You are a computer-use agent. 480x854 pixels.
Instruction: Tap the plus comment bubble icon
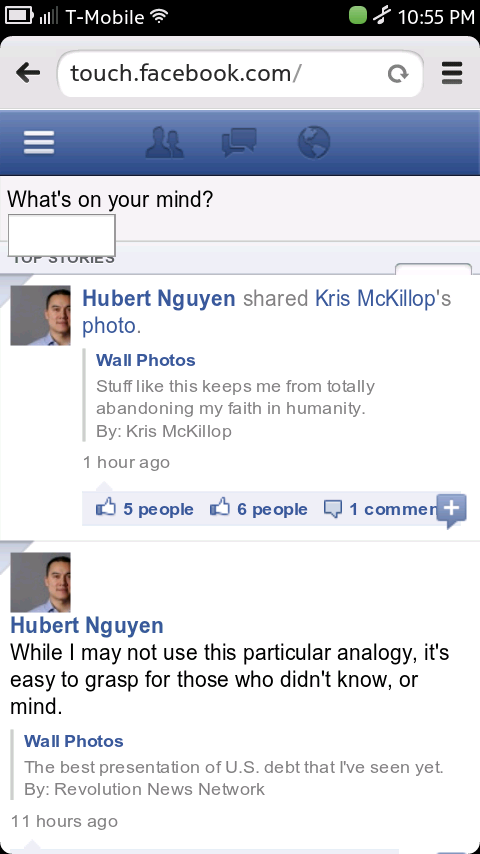tap(451, 511)
